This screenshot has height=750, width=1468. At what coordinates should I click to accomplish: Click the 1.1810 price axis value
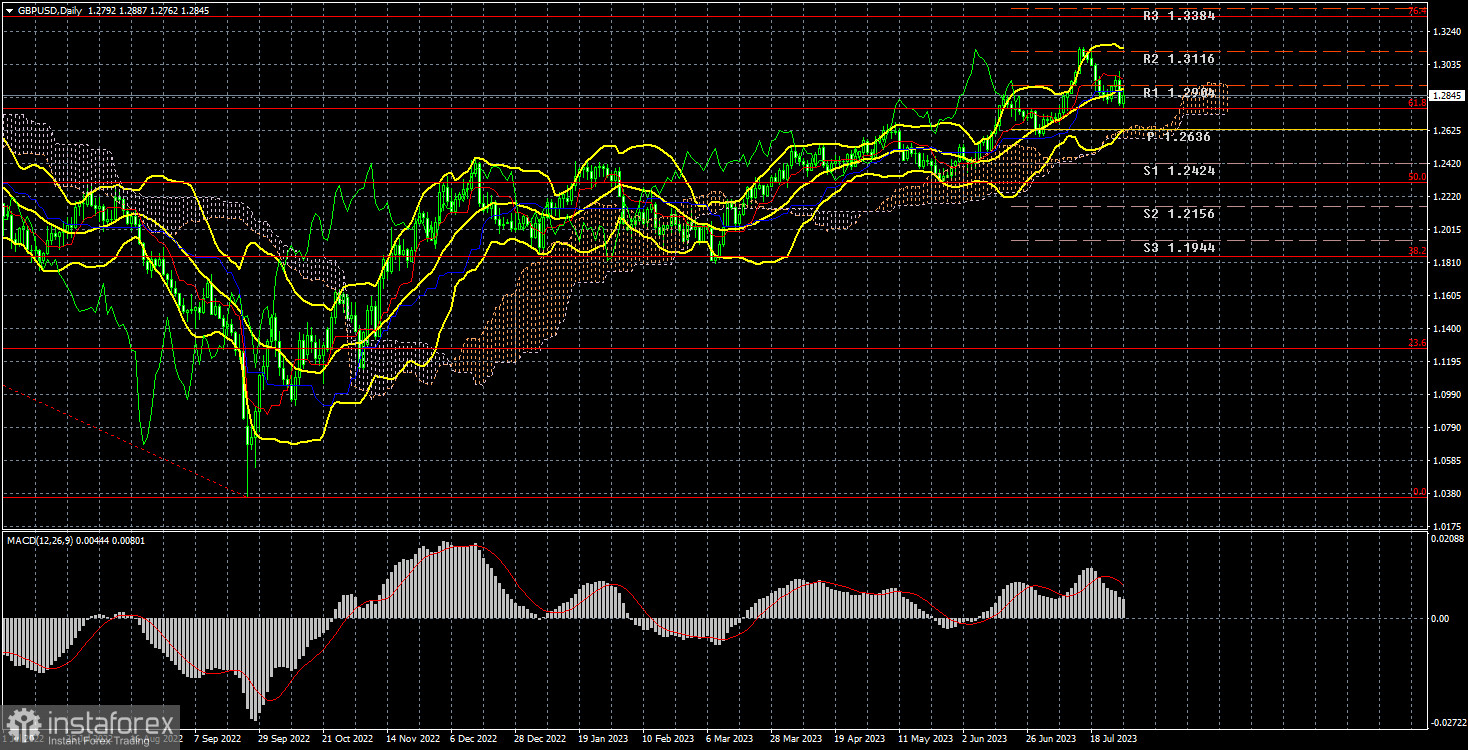(x=1447, y=263)
